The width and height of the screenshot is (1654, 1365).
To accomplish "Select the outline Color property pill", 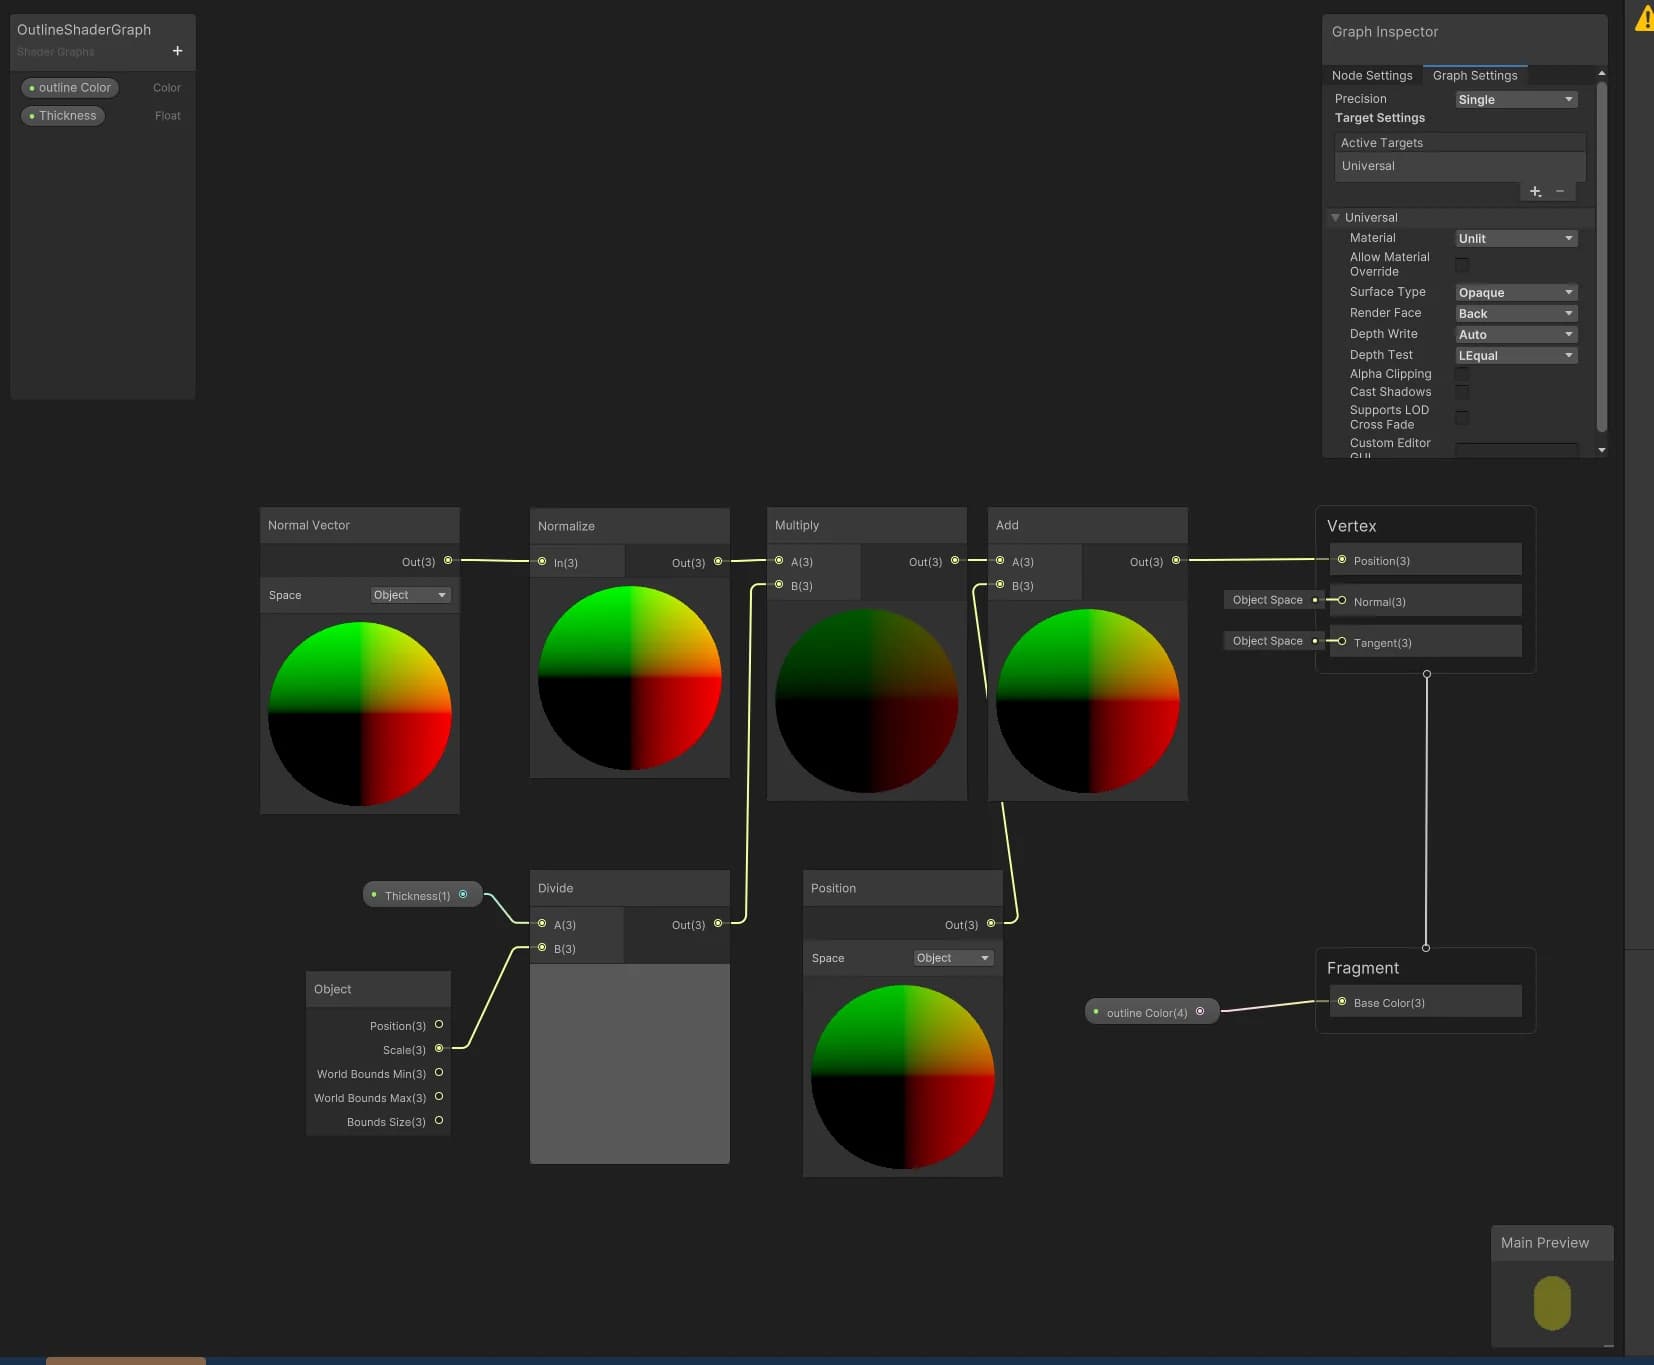I will [70, 88].
